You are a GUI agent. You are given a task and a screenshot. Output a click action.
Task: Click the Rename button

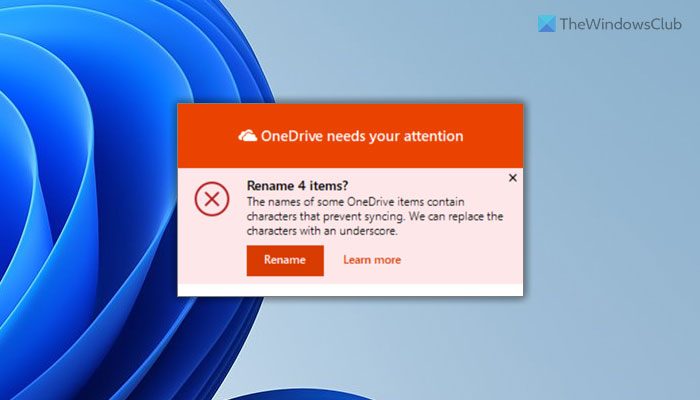point(285,260)
